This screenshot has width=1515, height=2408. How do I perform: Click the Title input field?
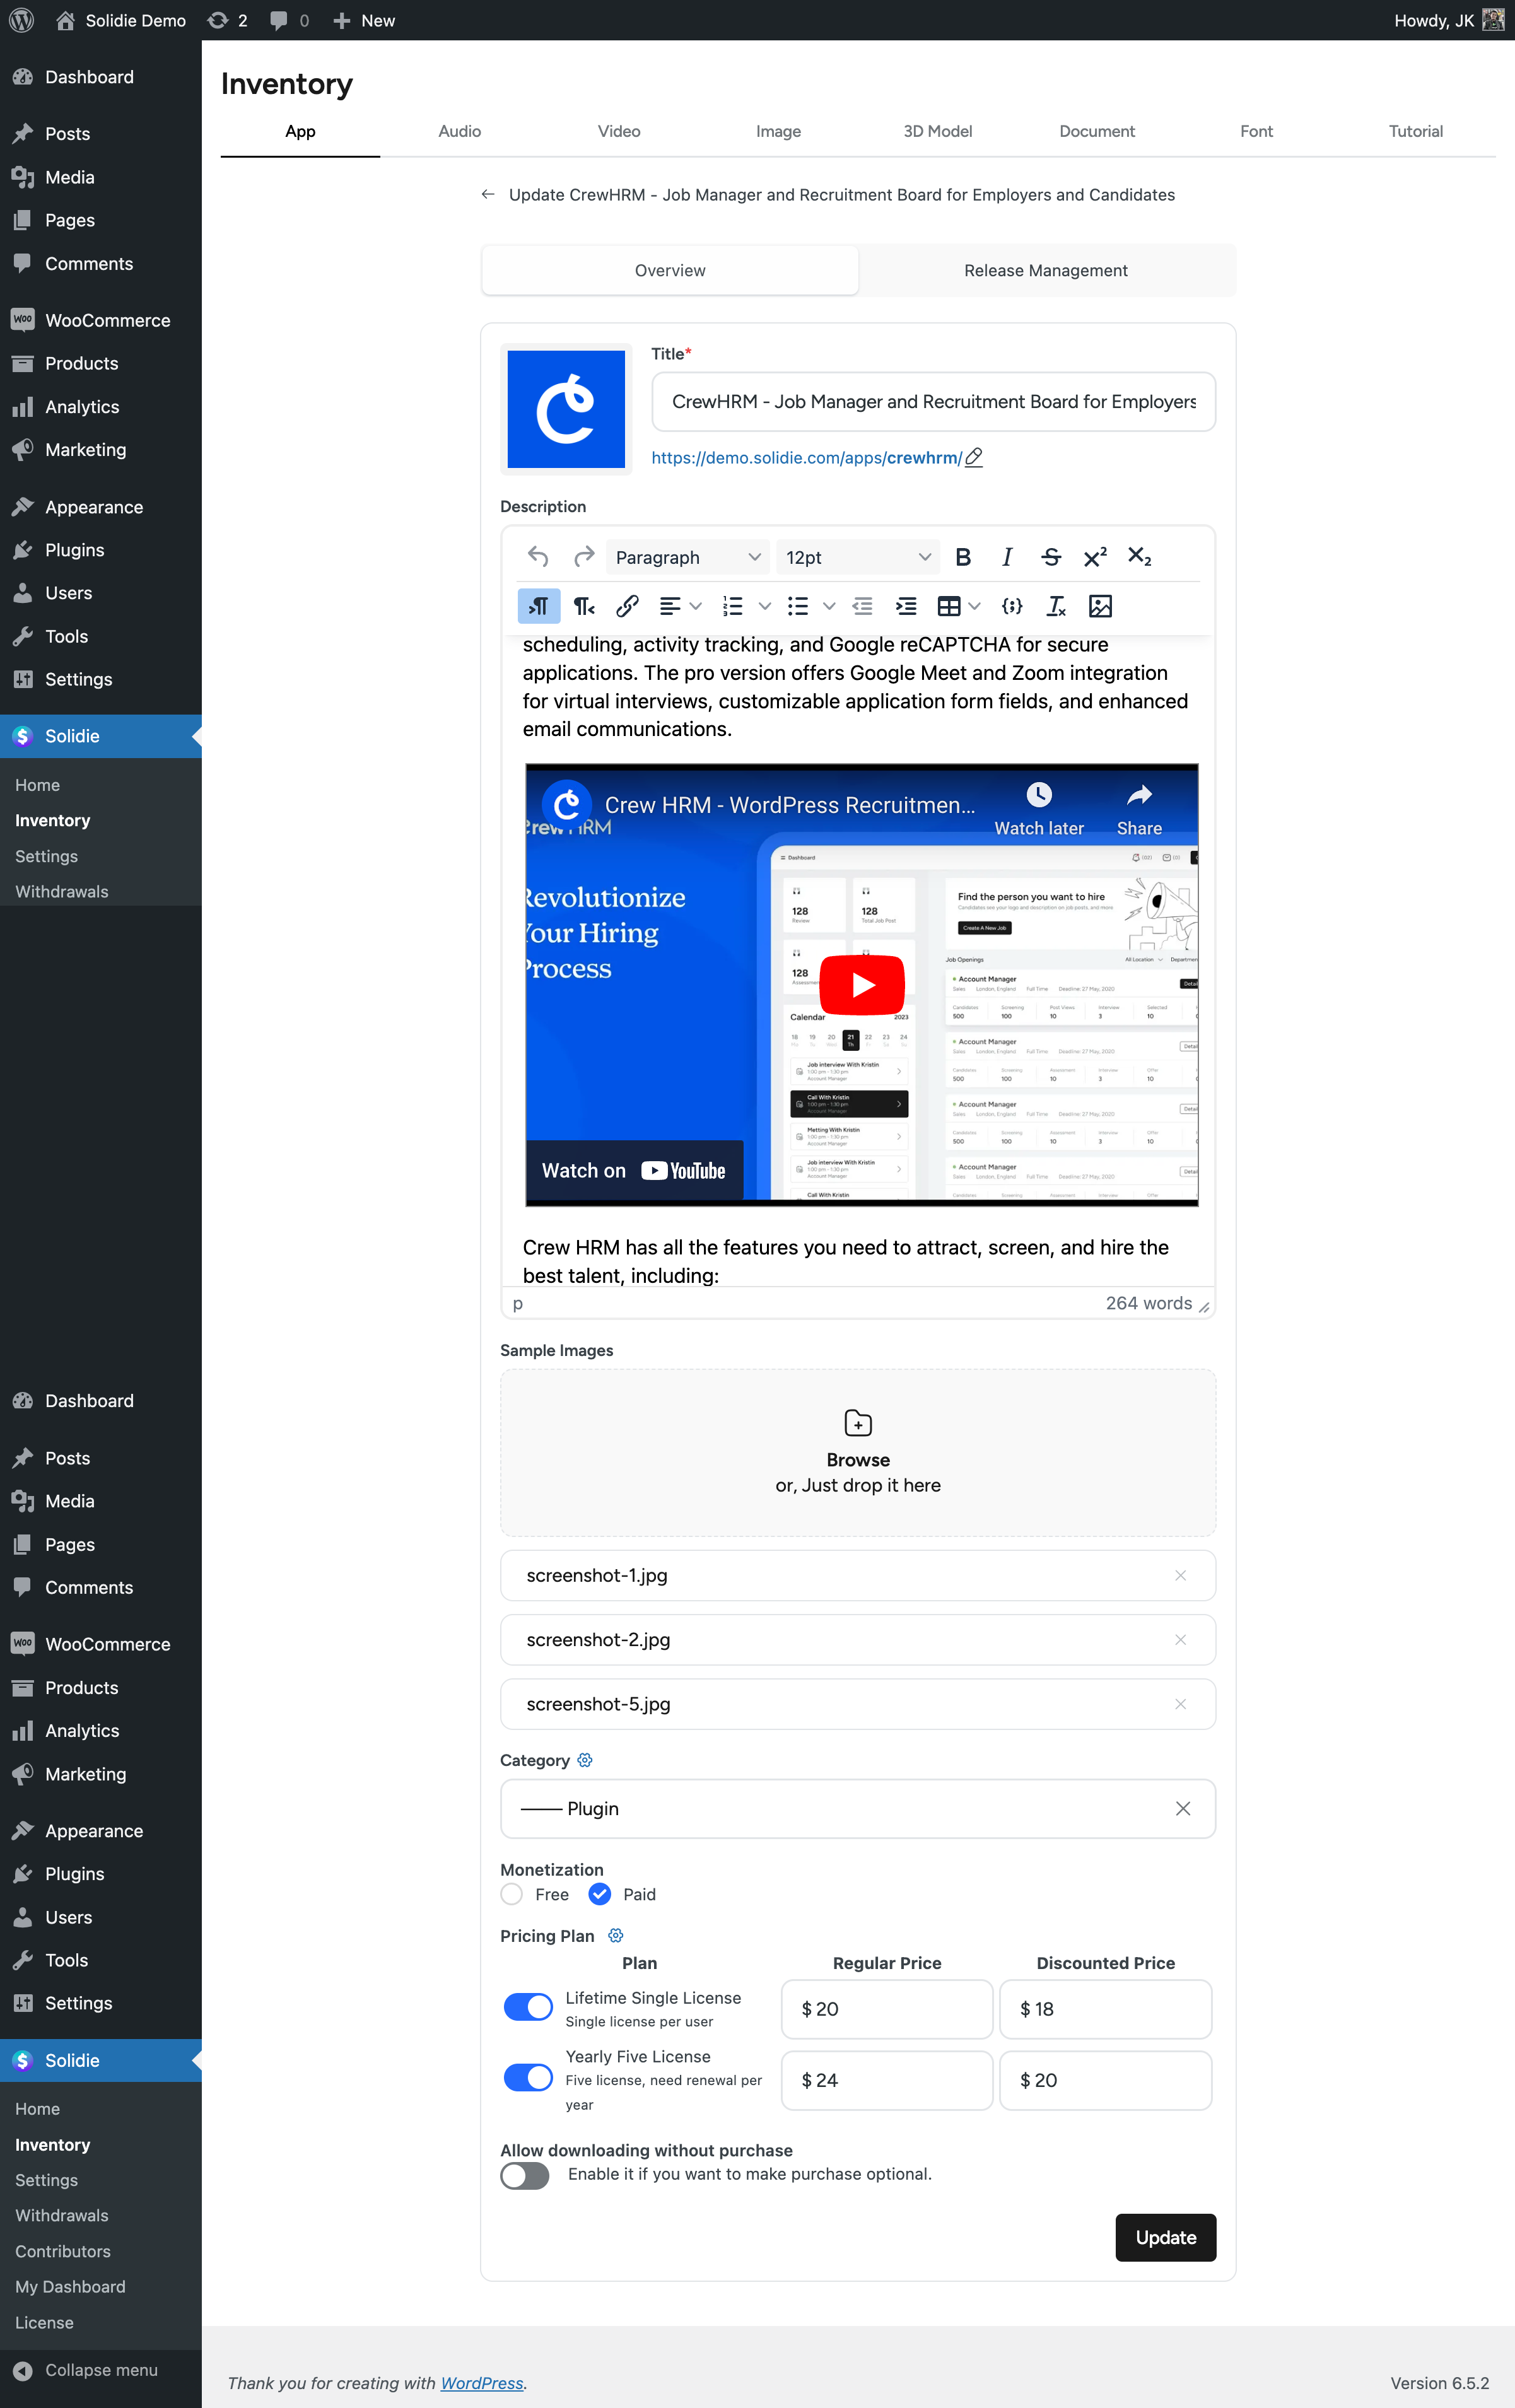(x=933, y=401)
